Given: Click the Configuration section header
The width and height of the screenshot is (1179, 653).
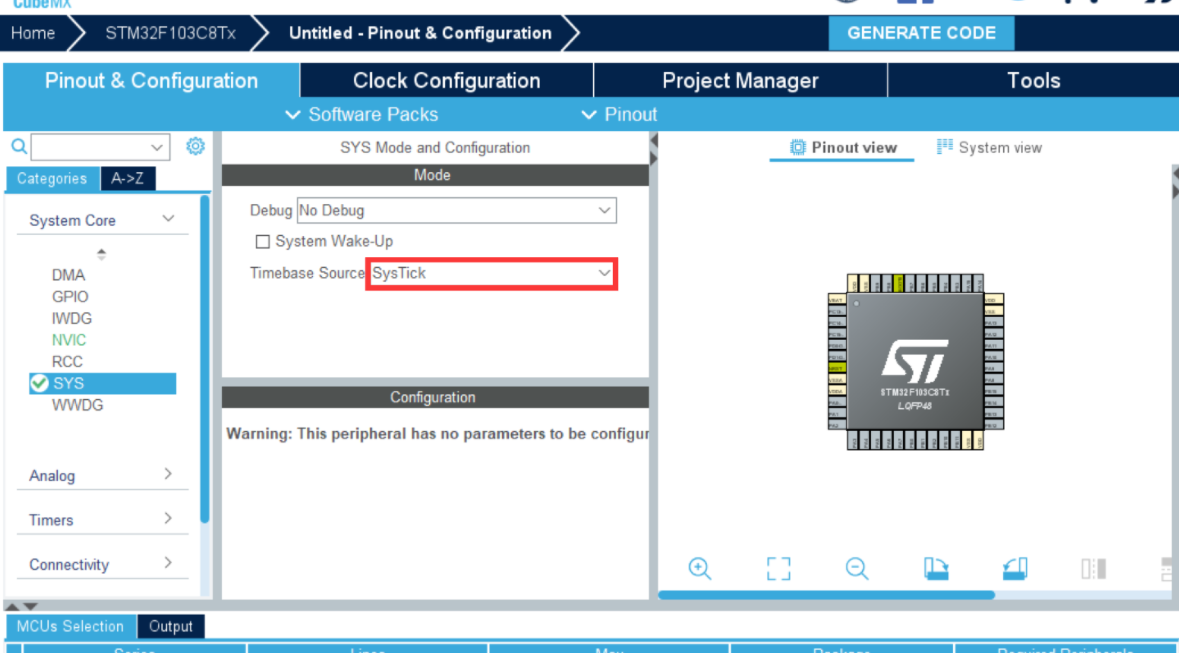Looking at the screenshot, I should 435,397.
